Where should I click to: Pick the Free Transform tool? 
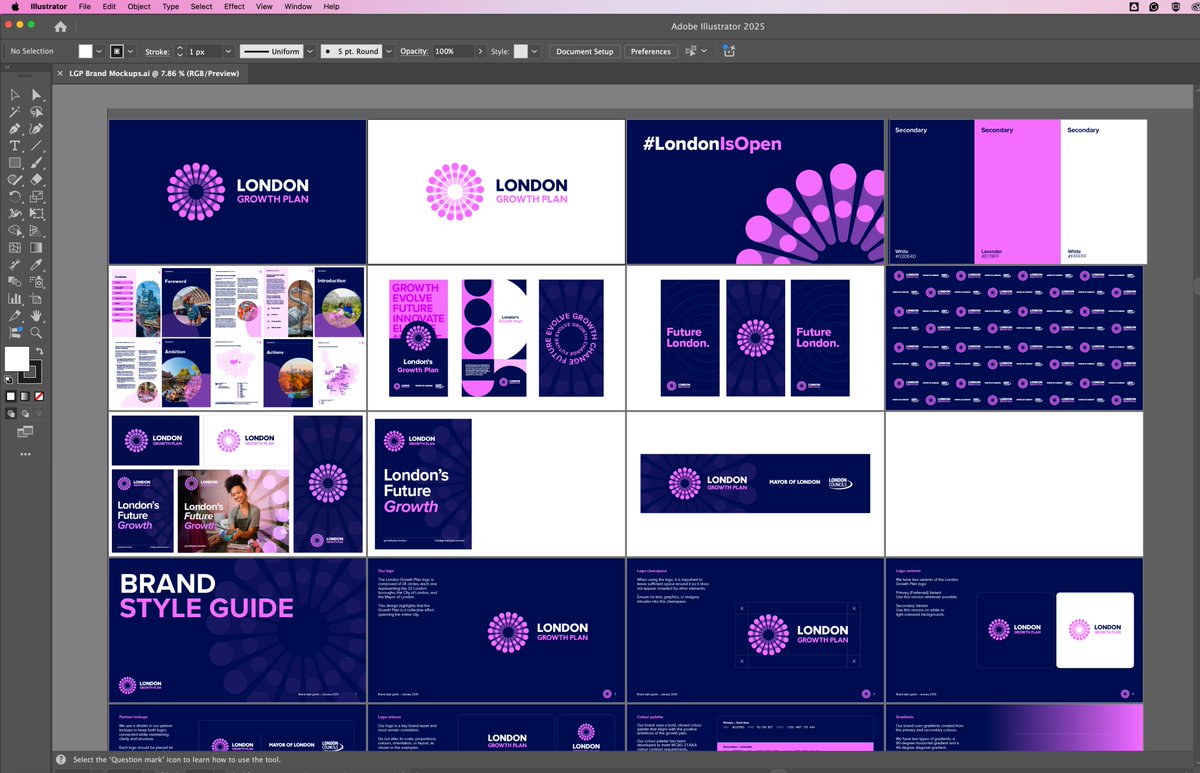(x=37, y=214)
